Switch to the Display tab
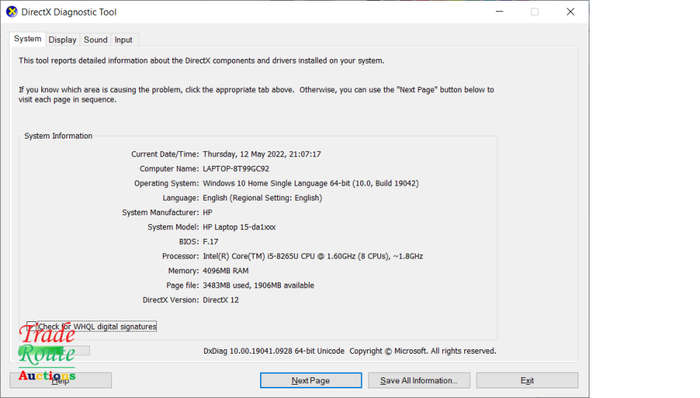 (x=62, y=40)
